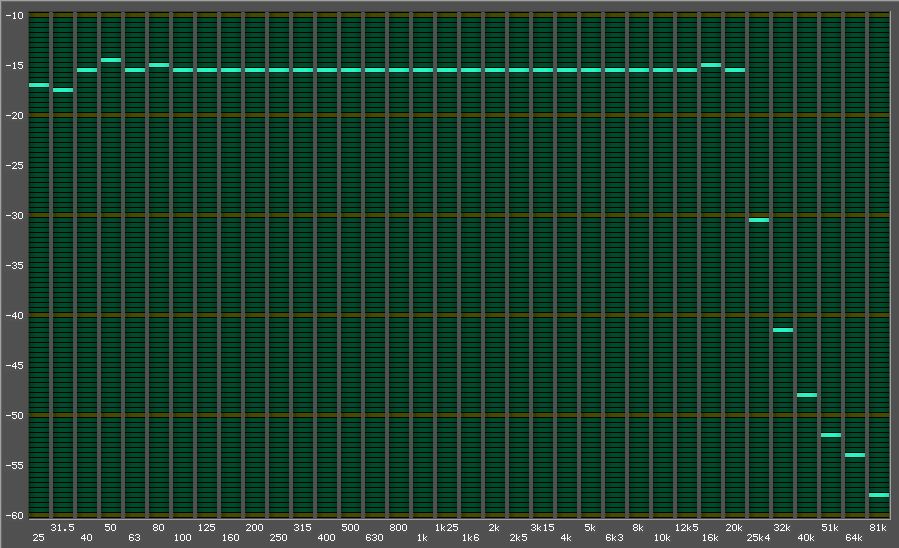Screen dimensions: 899x548
Task: Select the -20 dB scale label
Action: 14,115
